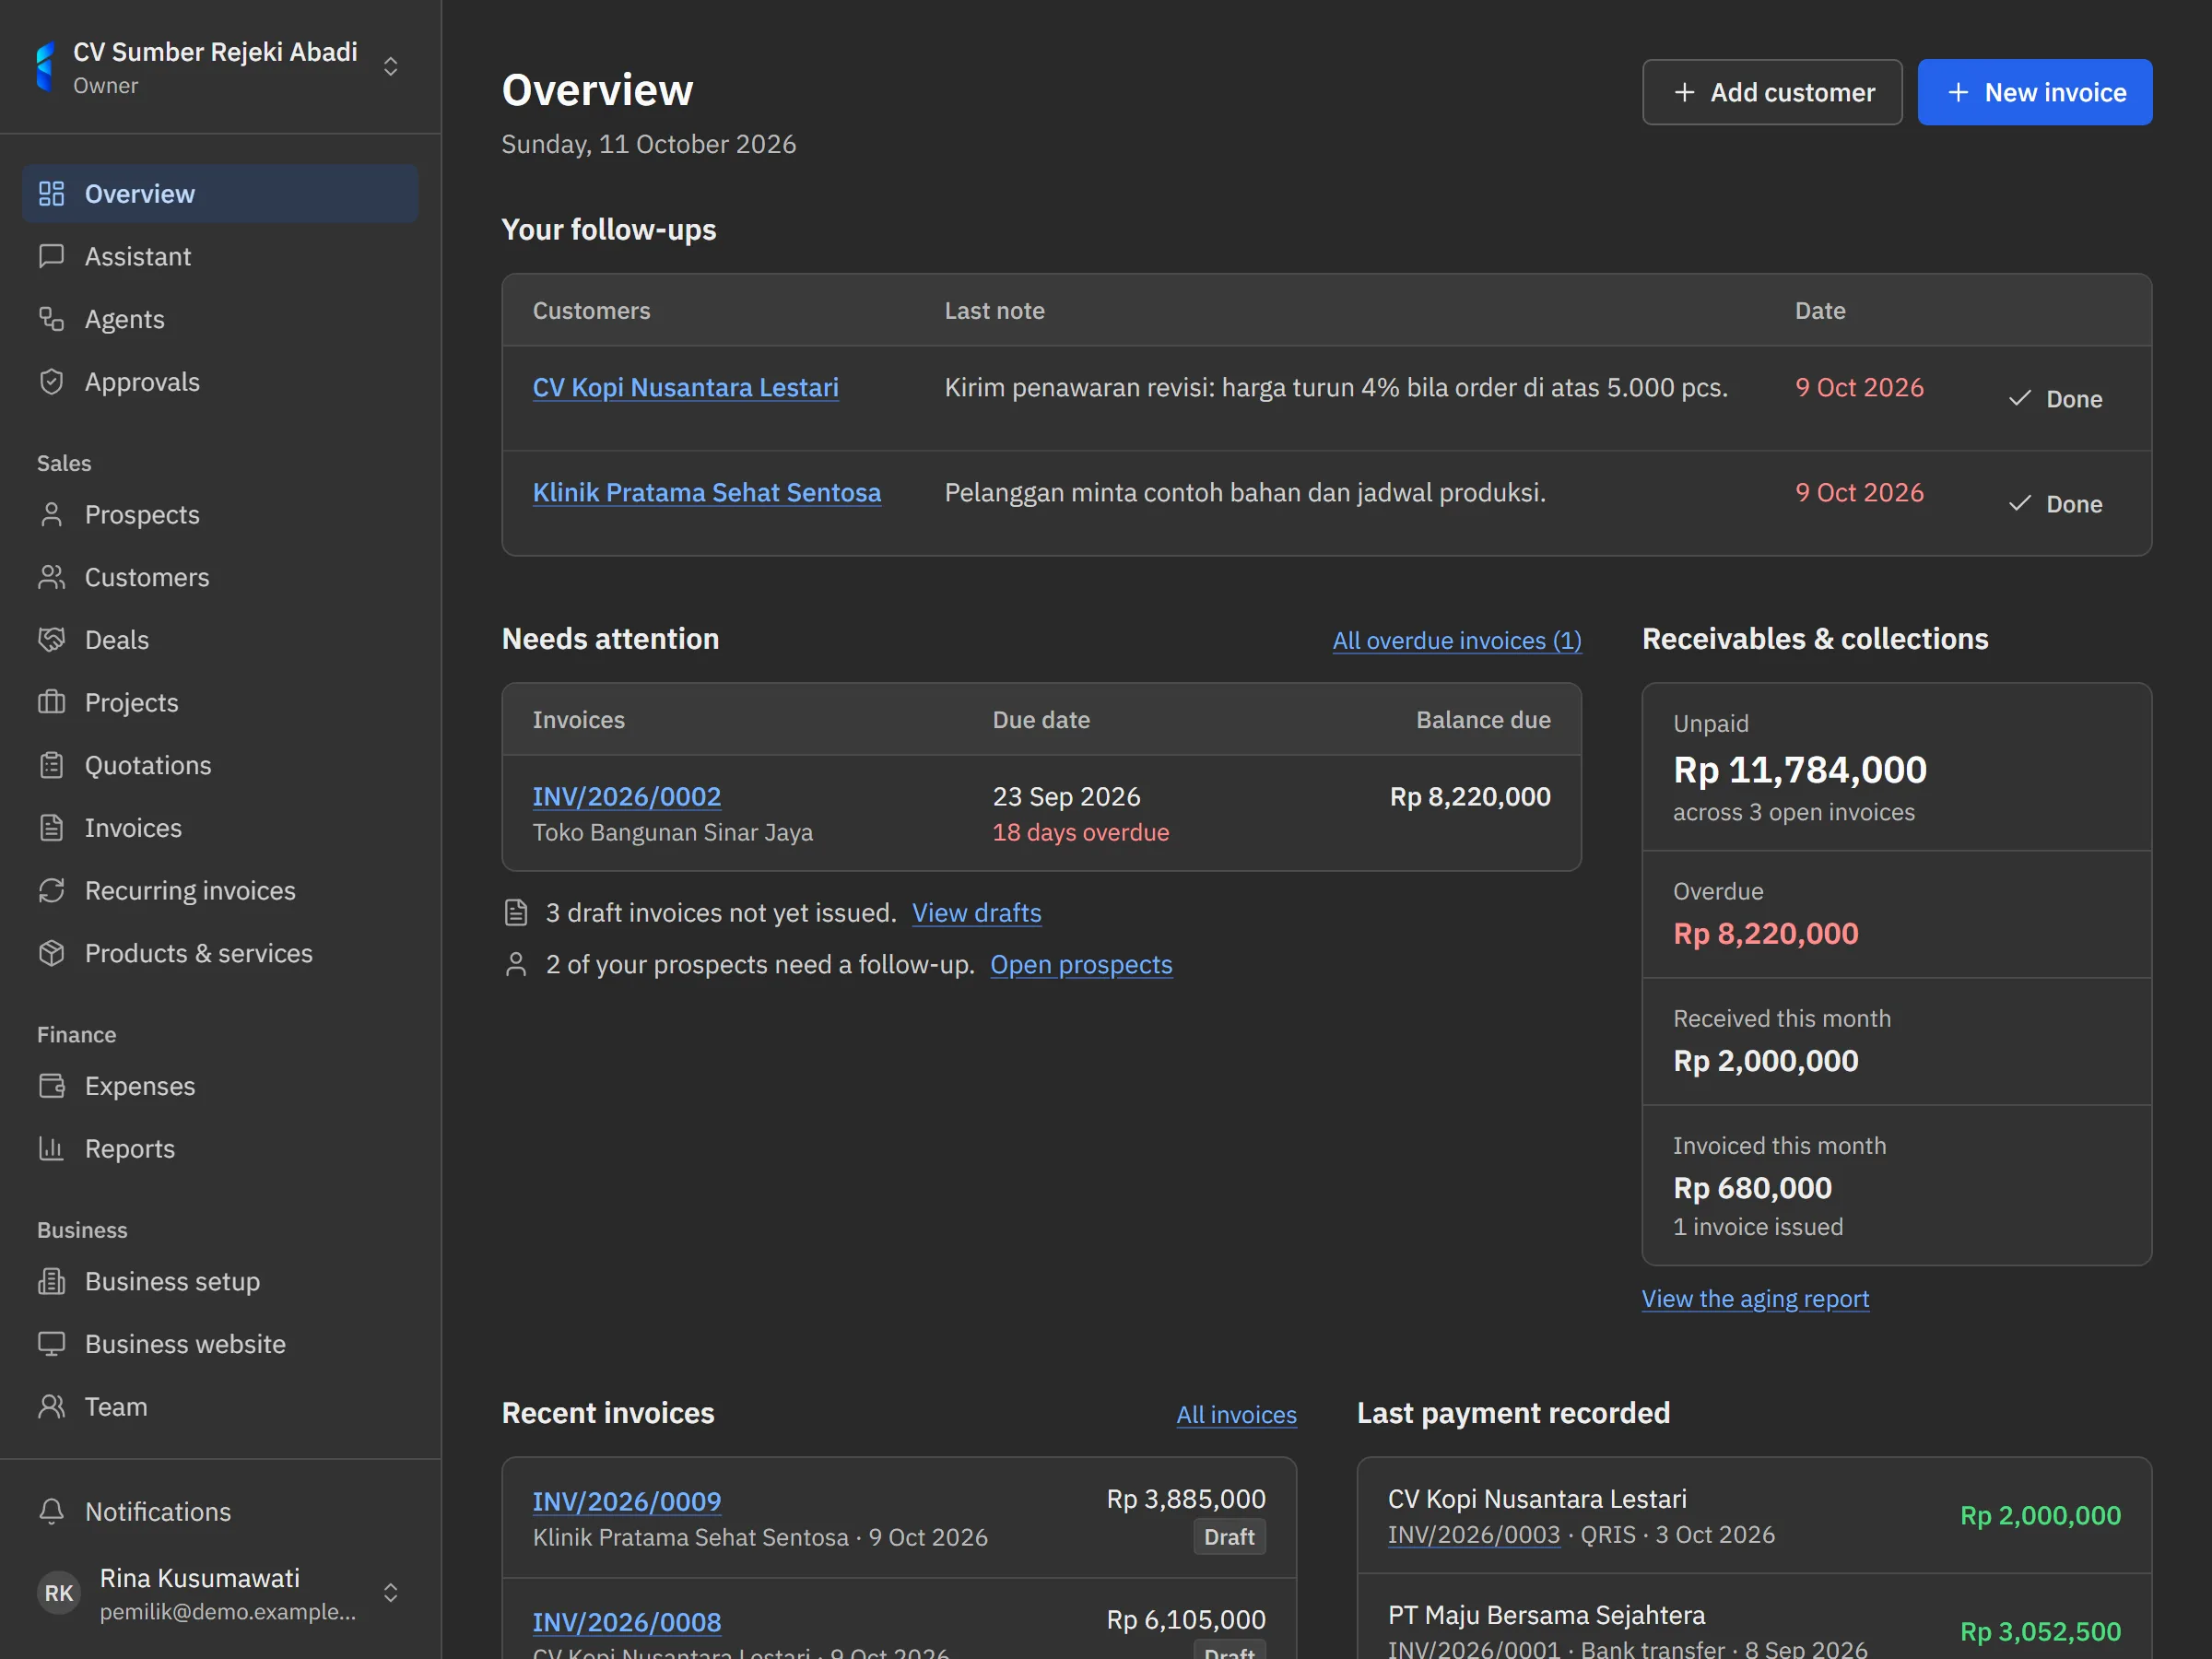
Task: Click the Projects briefcase icon
Action: point(51,703)
